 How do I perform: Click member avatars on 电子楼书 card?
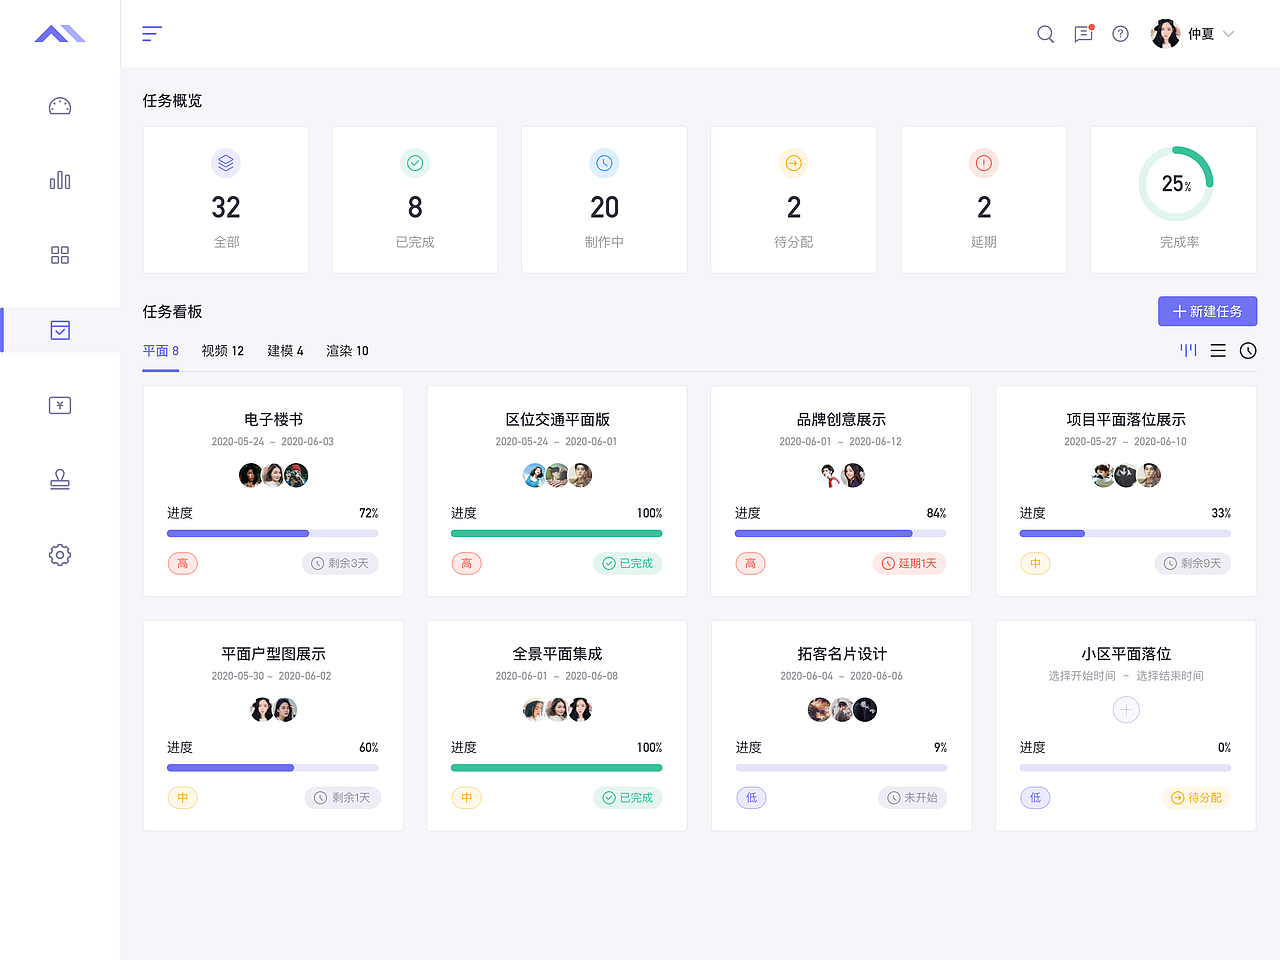(x=273, y=476)
